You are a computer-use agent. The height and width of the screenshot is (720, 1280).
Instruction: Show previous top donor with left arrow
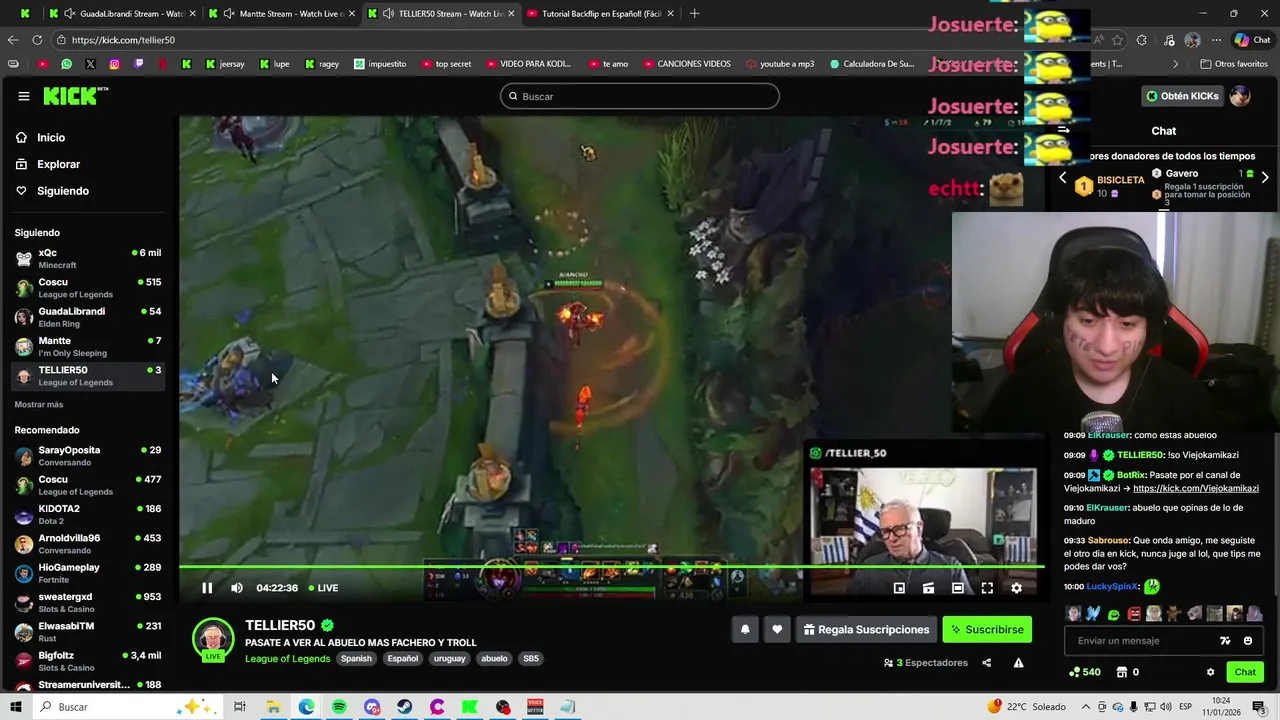tap(1063, 178)
